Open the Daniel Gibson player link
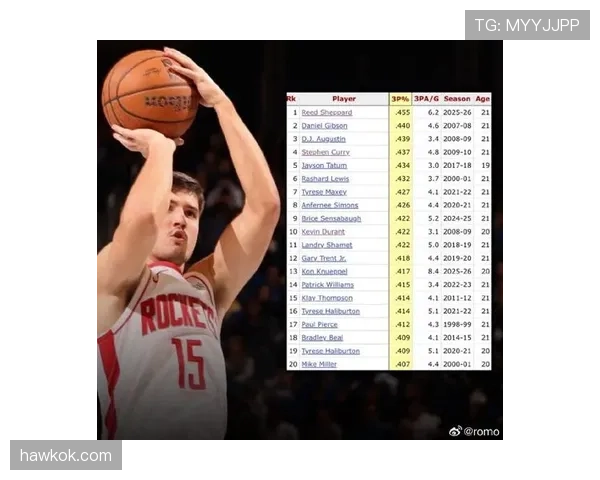Viewport: 600px width, 480px height. pos(324,126)
